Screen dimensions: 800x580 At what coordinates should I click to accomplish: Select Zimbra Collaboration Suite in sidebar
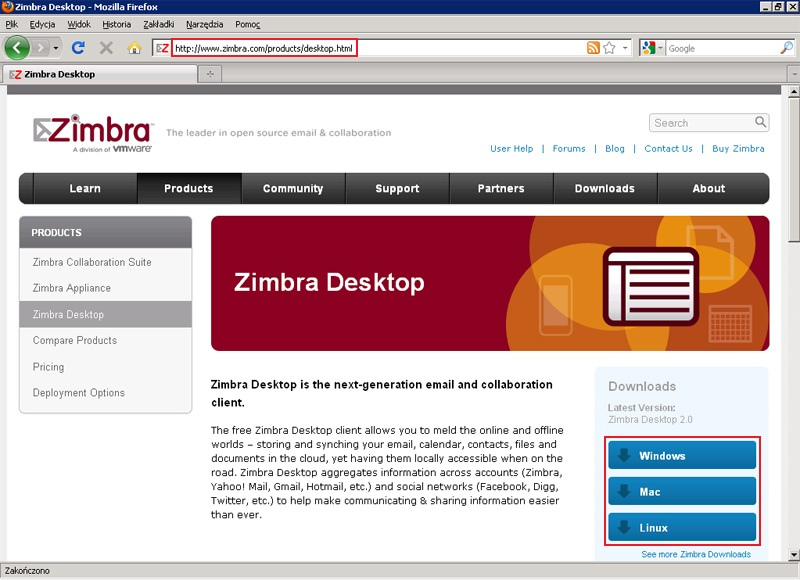106,262
